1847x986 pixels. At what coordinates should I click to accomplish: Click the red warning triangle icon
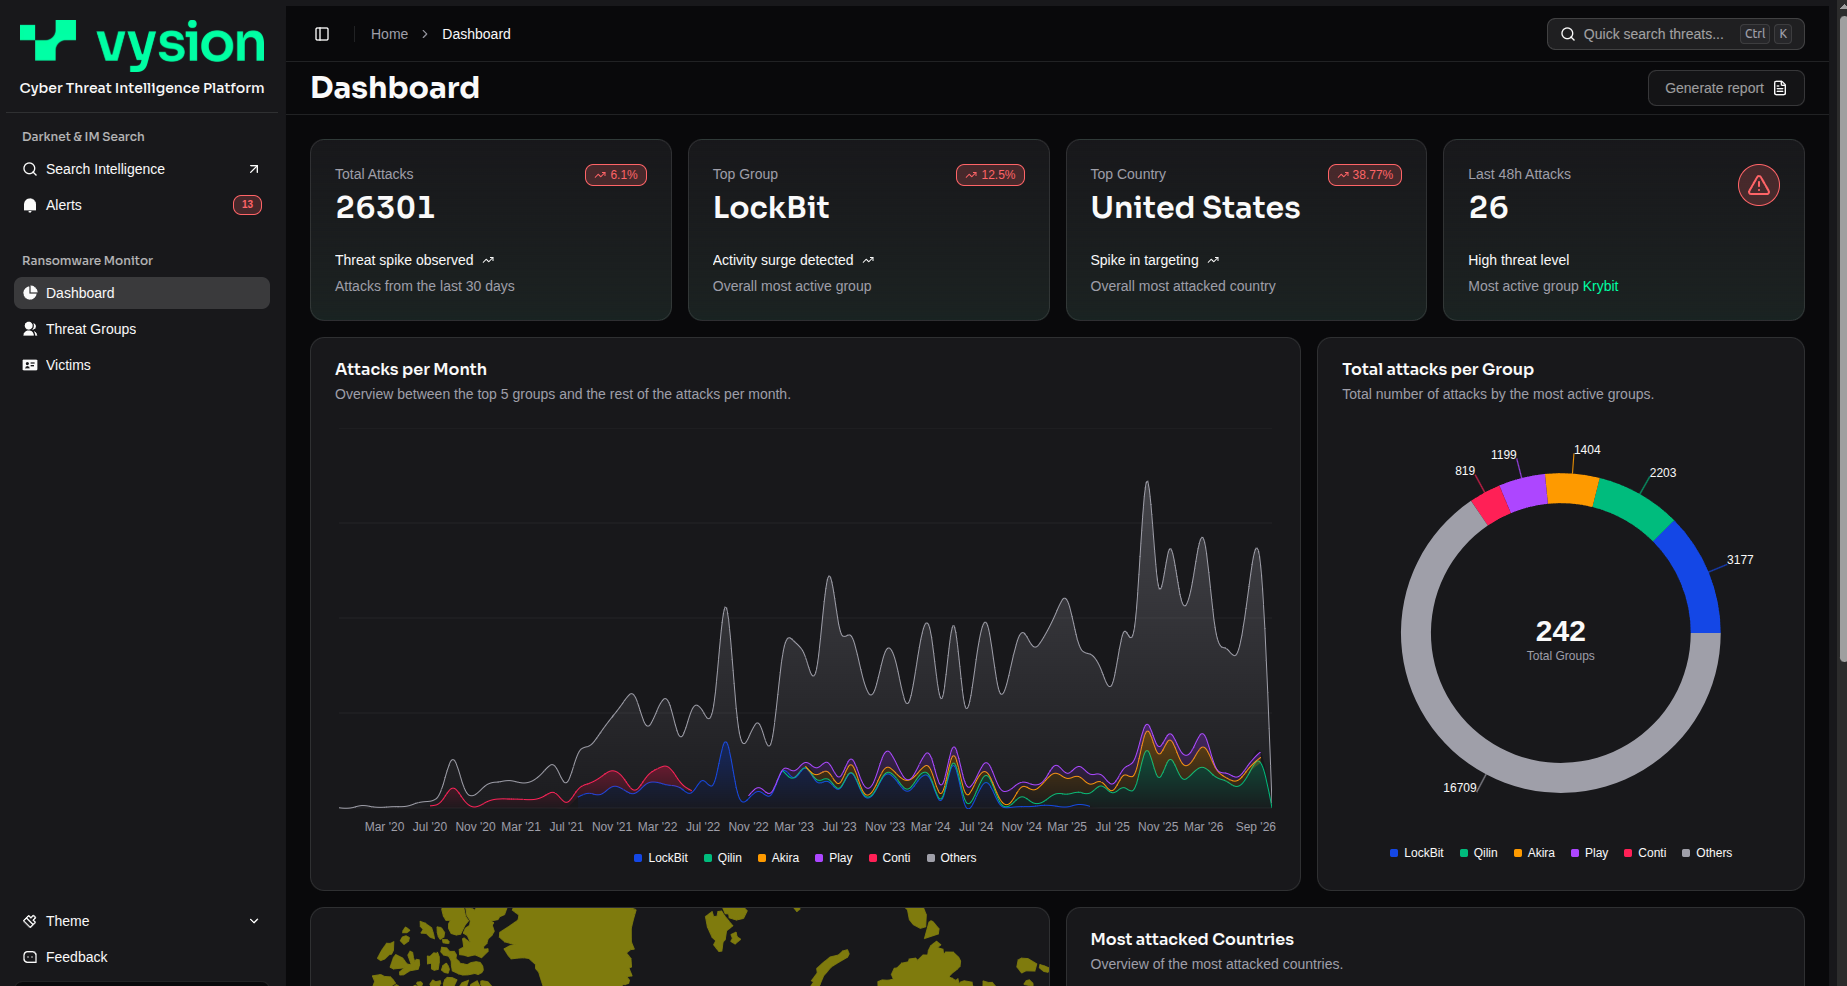pos(1759,185)
